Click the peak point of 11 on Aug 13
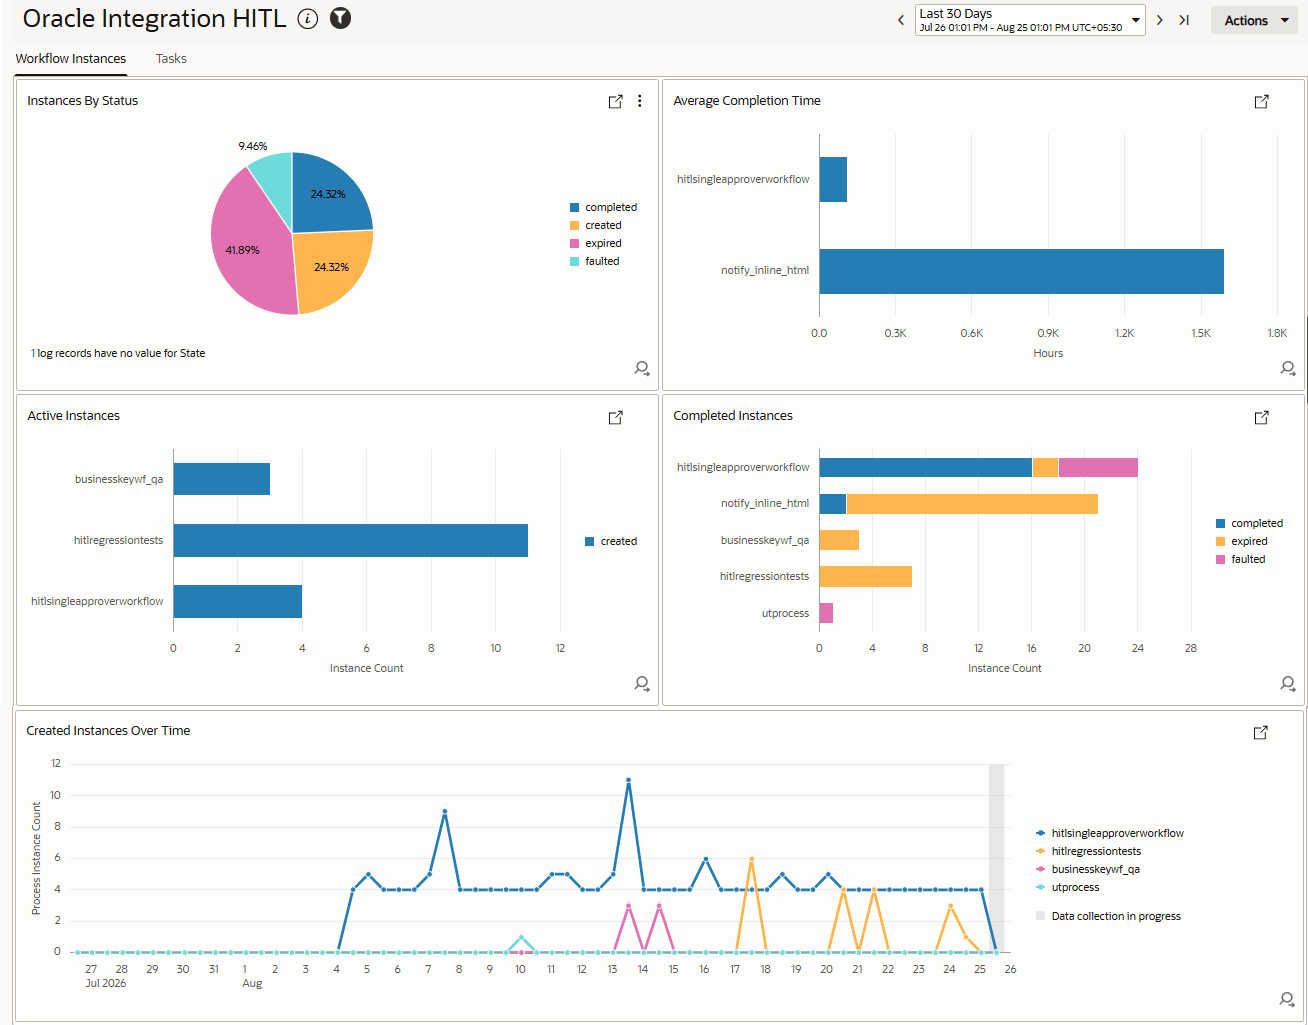 [628, 779]
